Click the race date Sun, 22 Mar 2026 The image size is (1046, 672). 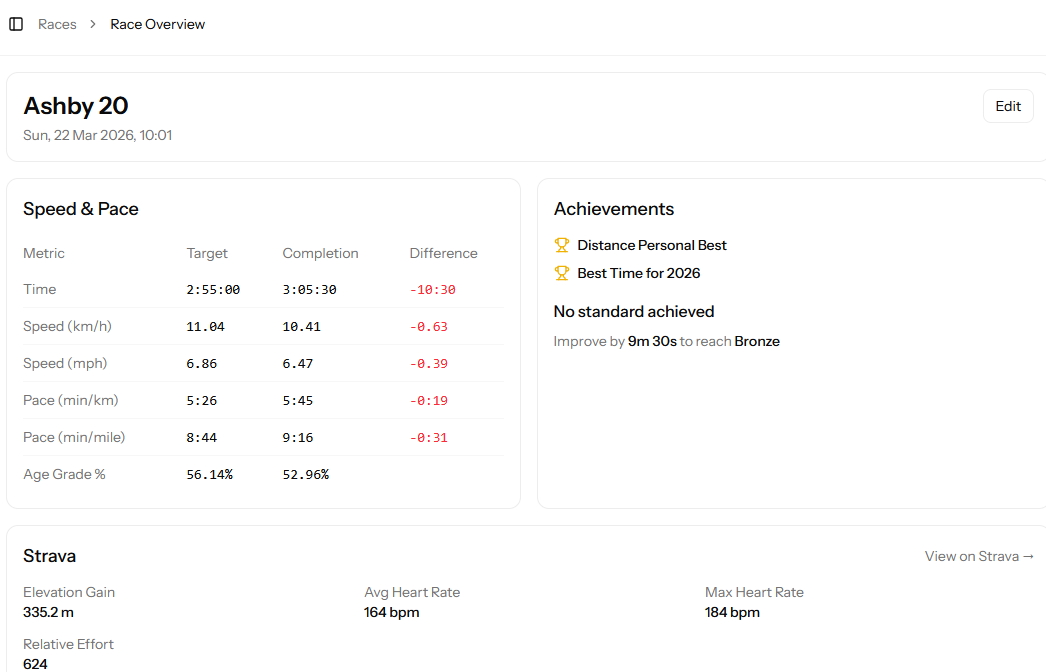point(97,135)
